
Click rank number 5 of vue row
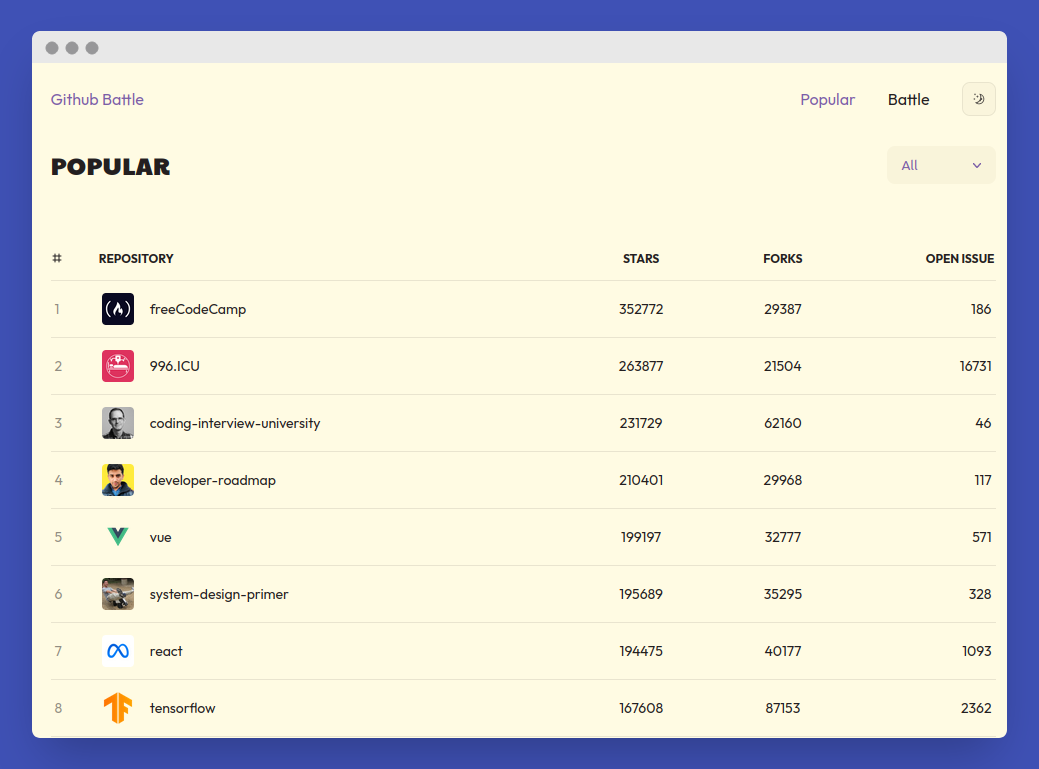coord(58,537)
